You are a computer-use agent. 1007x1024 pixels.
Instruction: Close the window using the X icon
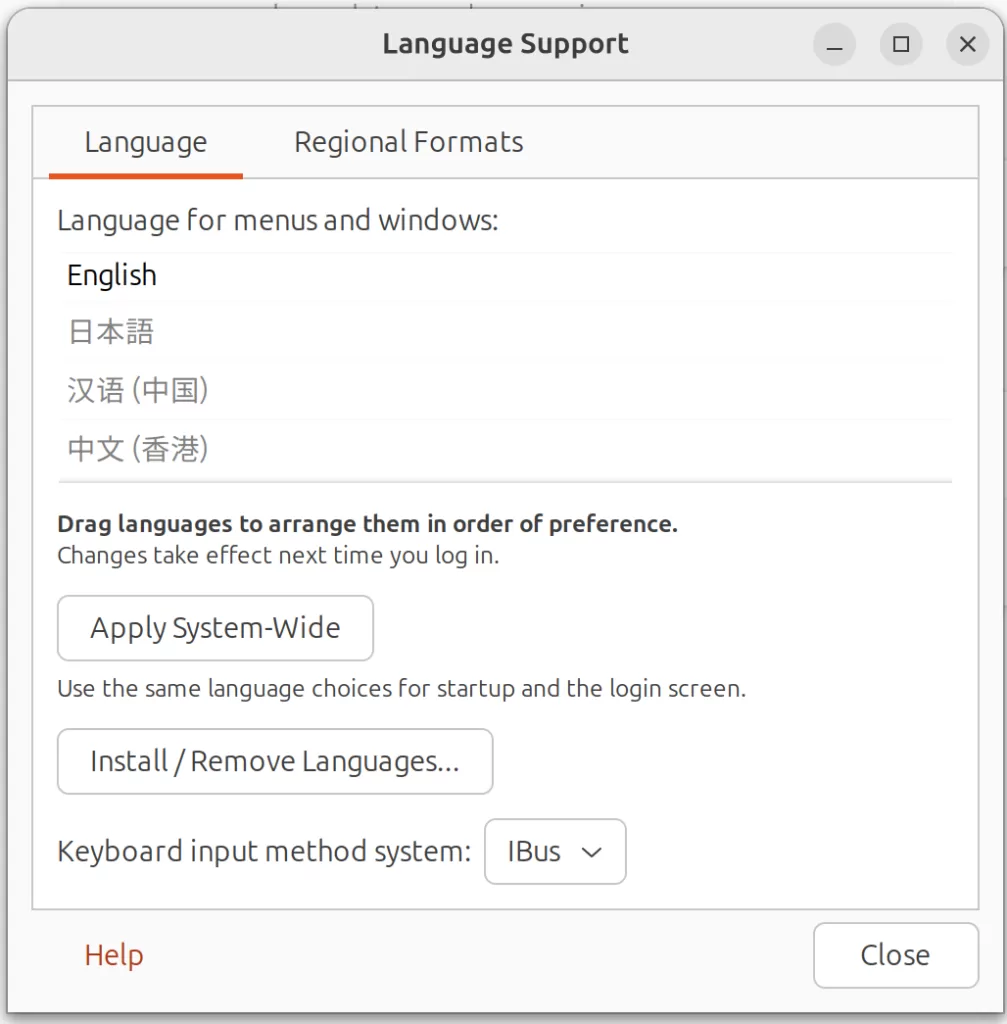[967, 45]
